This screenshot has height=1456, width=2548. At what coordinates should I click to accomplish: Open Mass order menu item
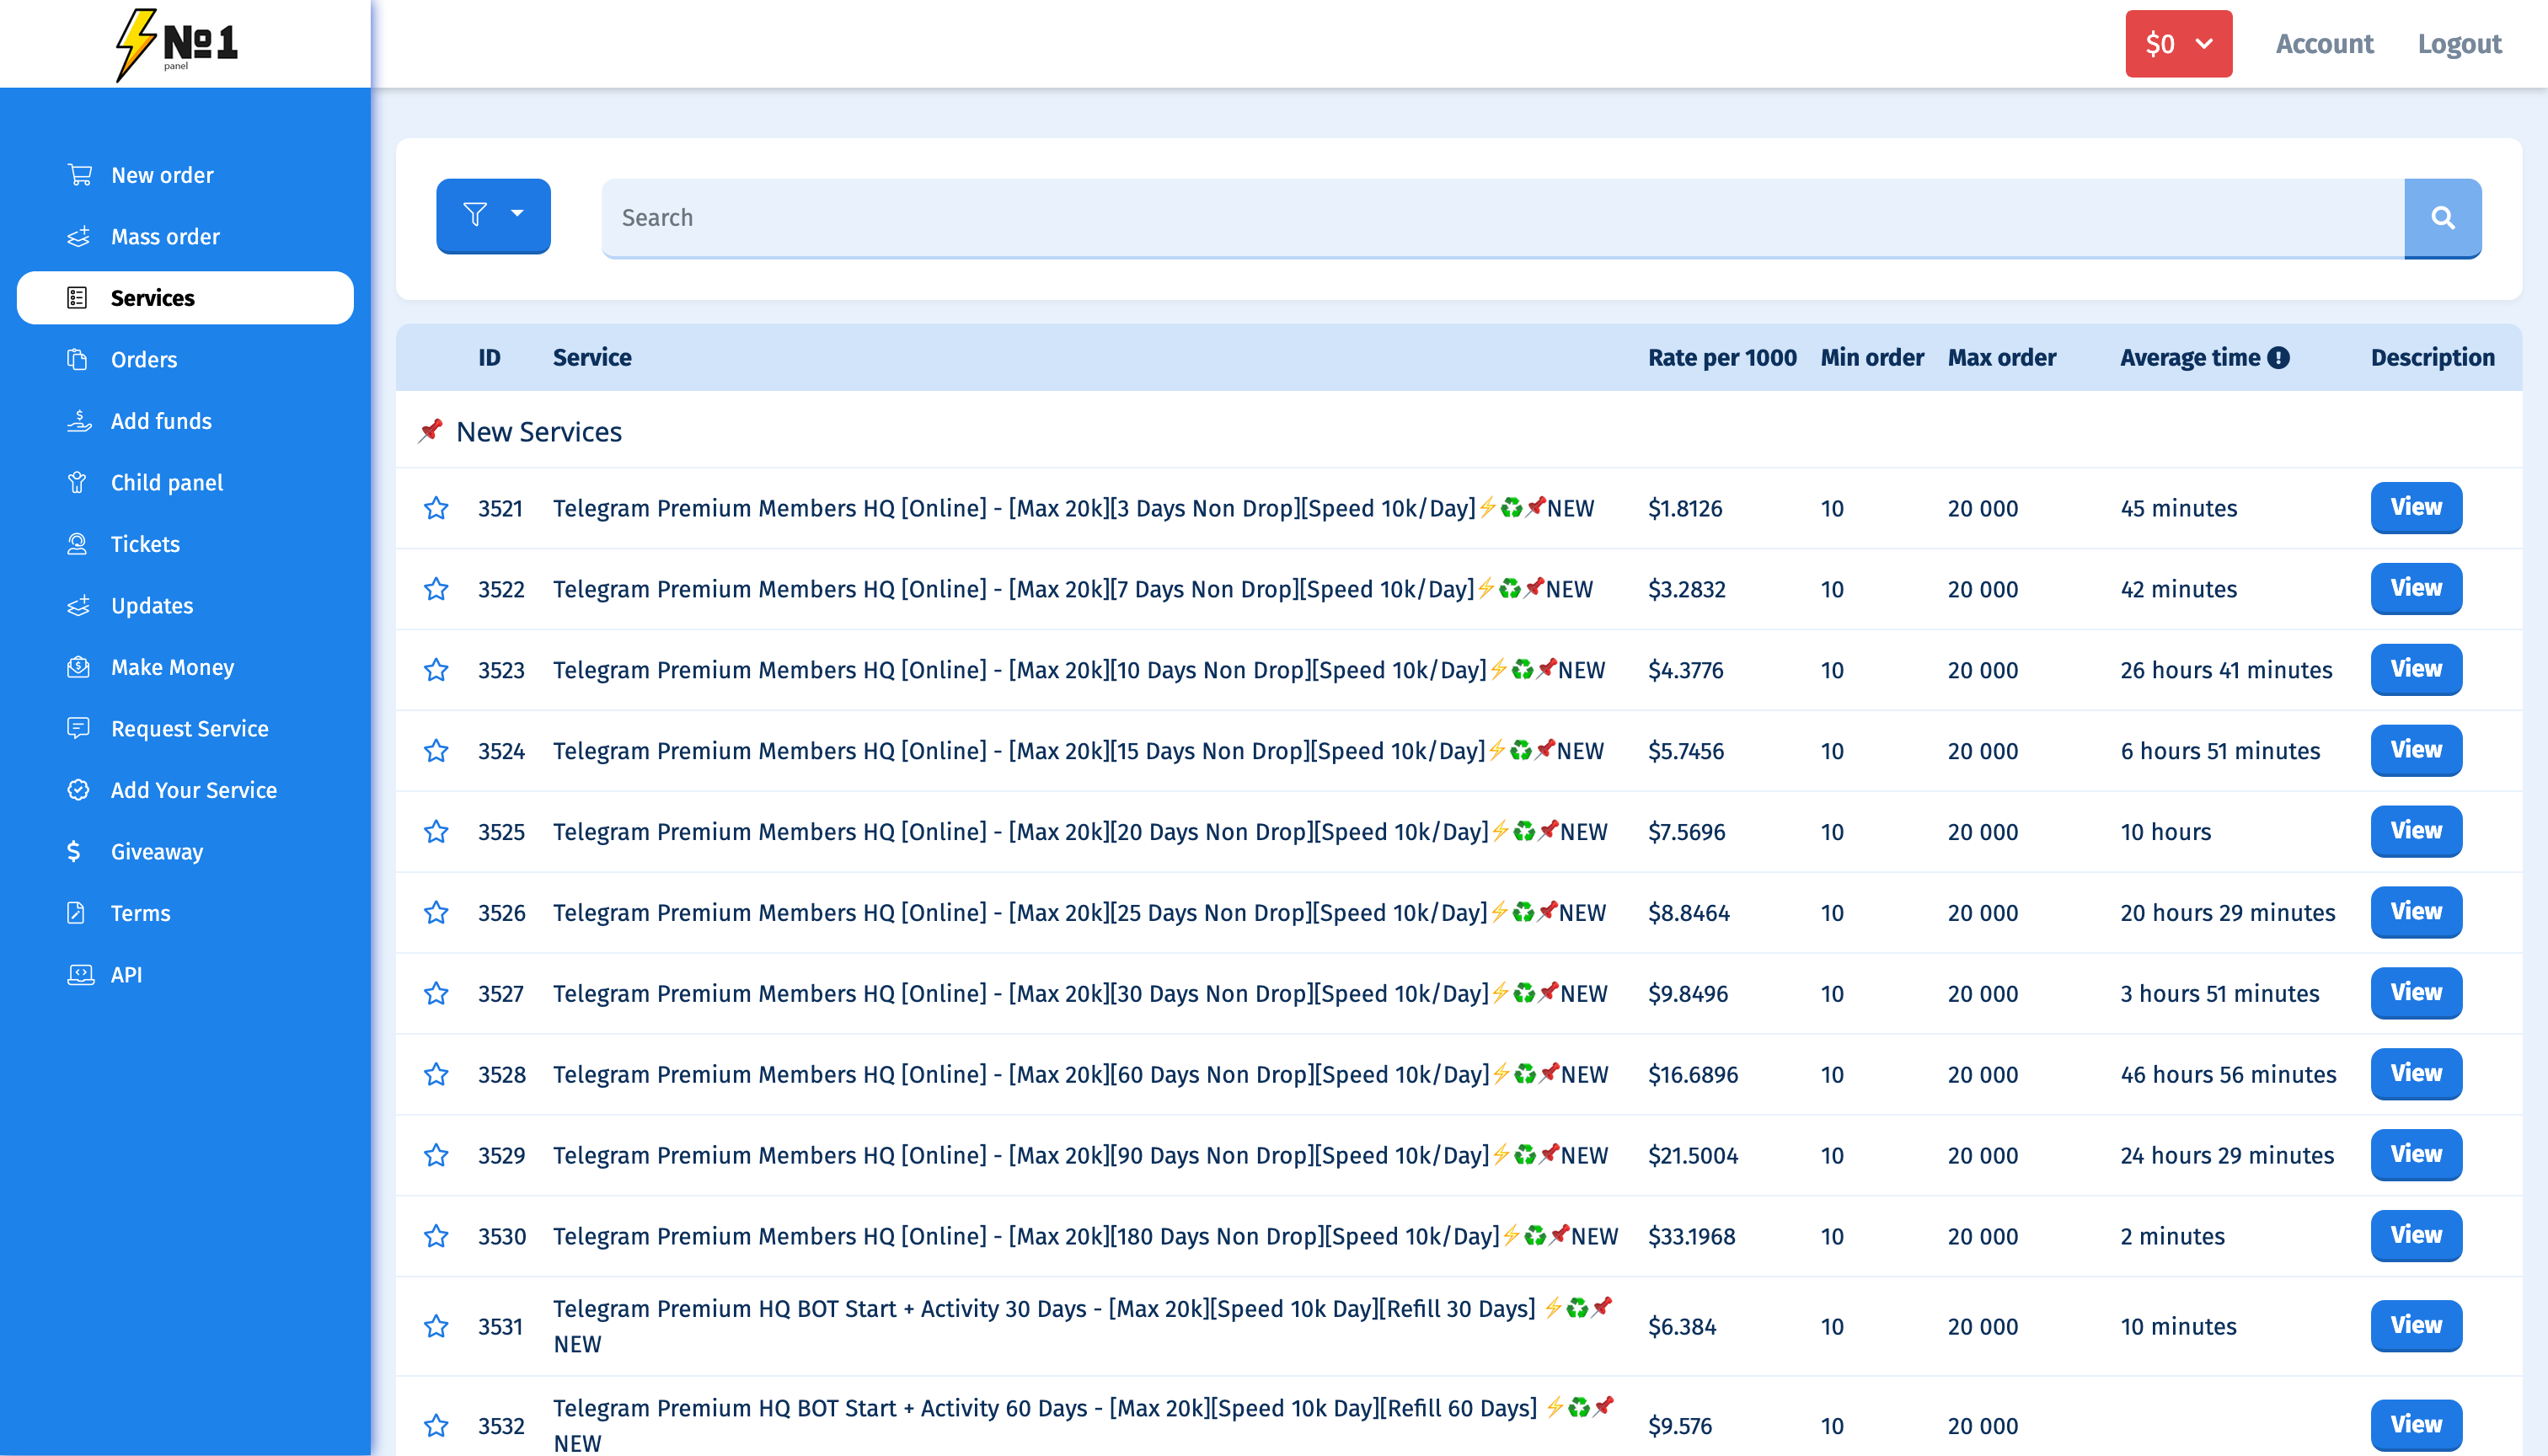[165, 236]
